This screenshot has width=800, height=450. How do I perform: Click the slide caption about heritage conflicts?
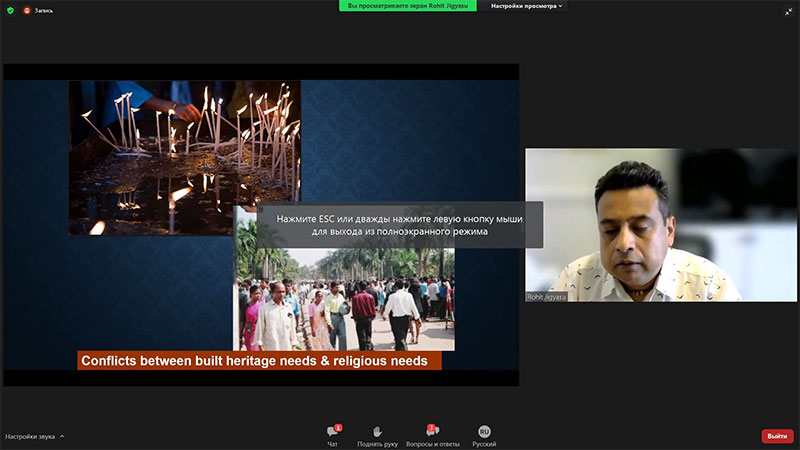pos(258,361)
